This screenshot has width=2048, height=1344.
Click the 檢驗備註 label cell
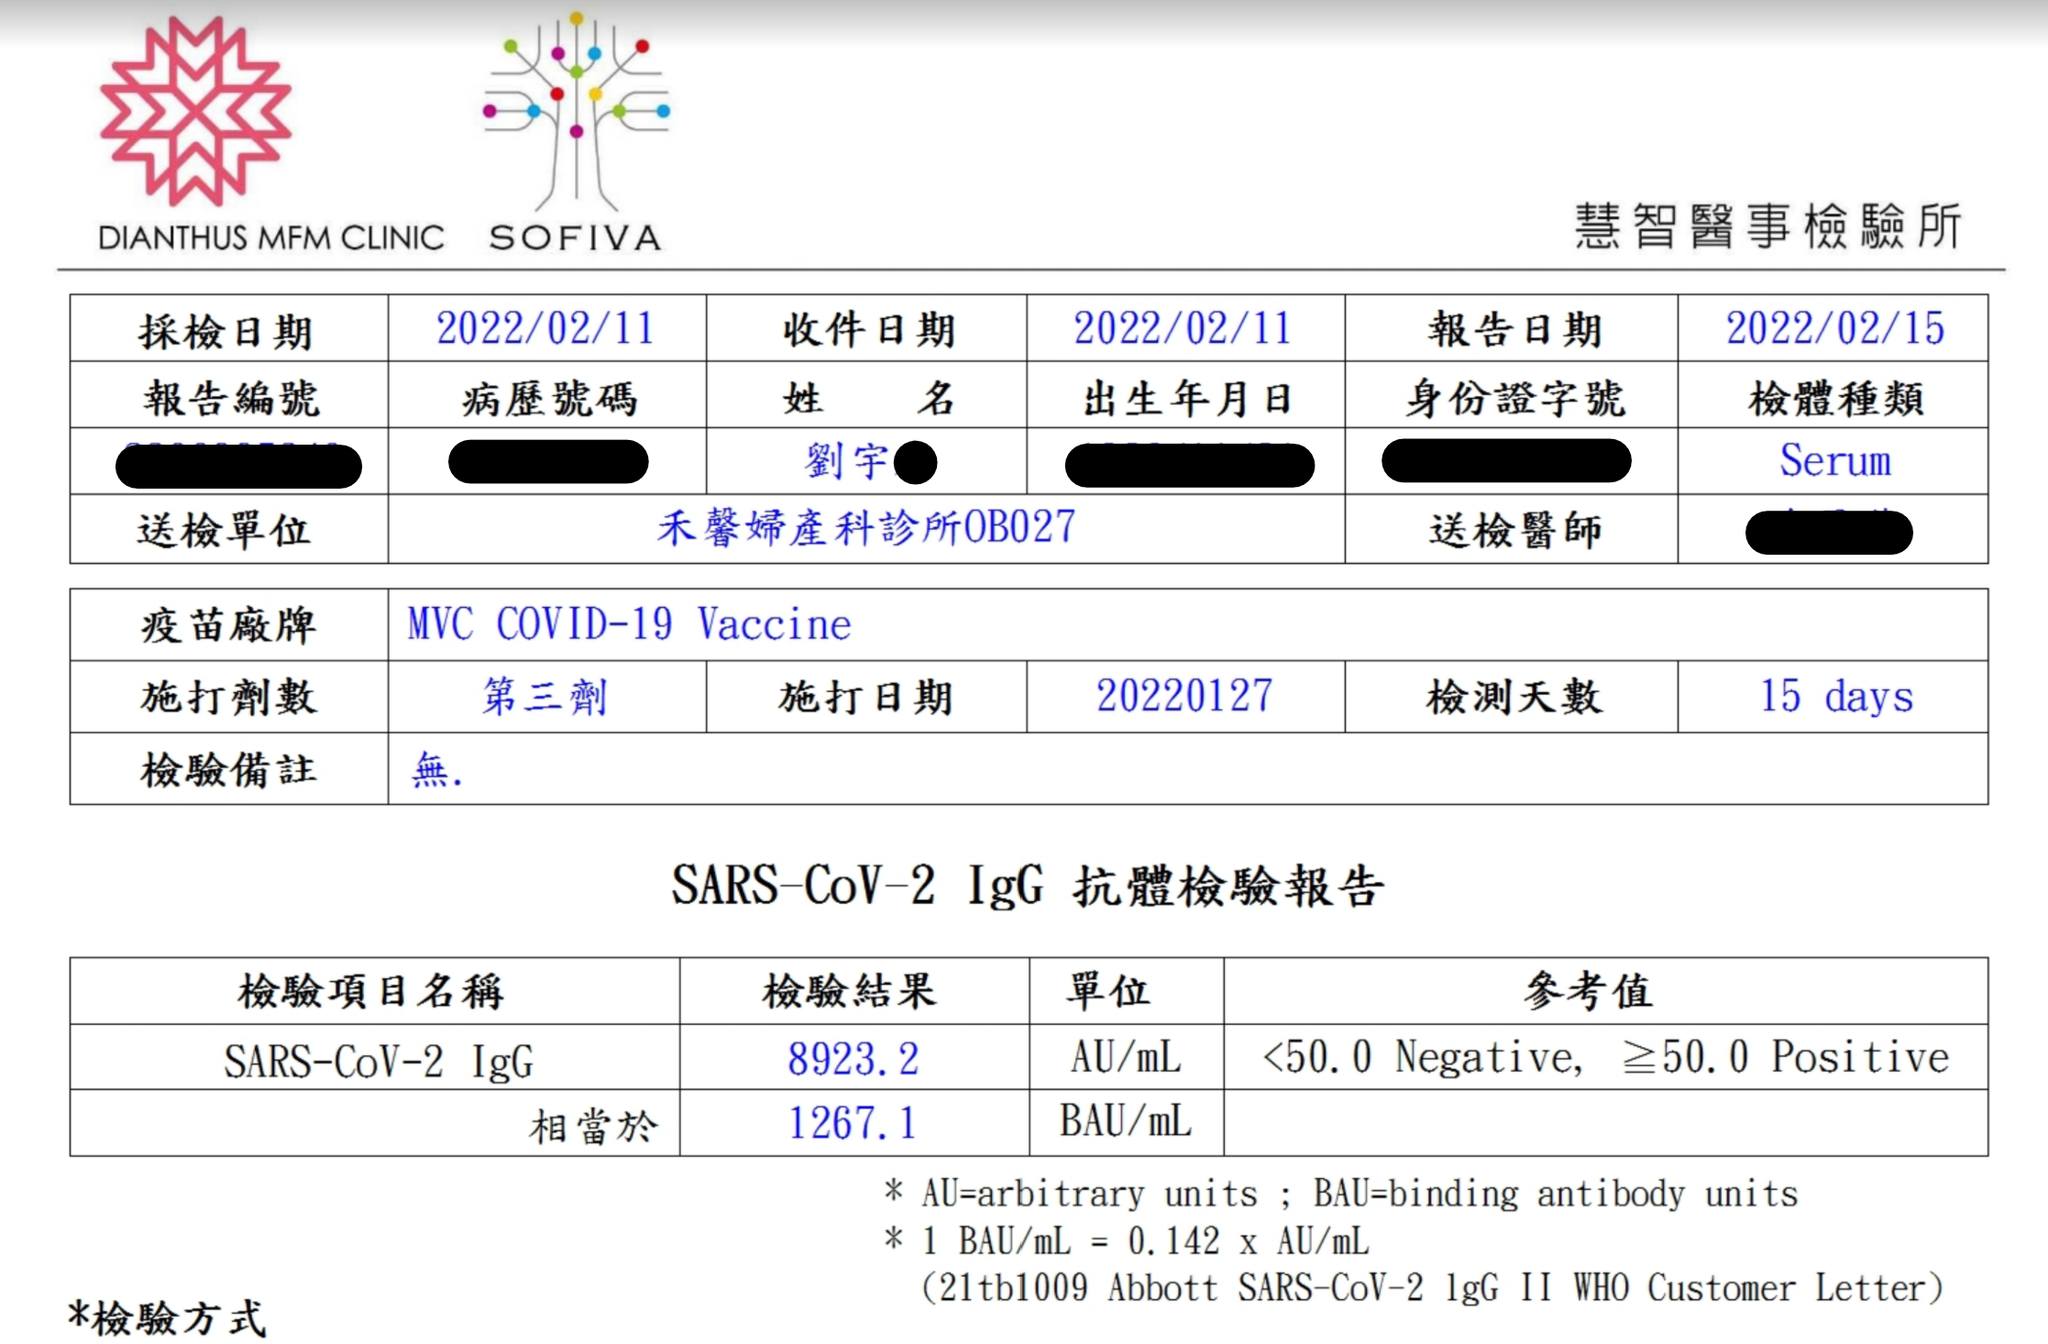[229, 769]
